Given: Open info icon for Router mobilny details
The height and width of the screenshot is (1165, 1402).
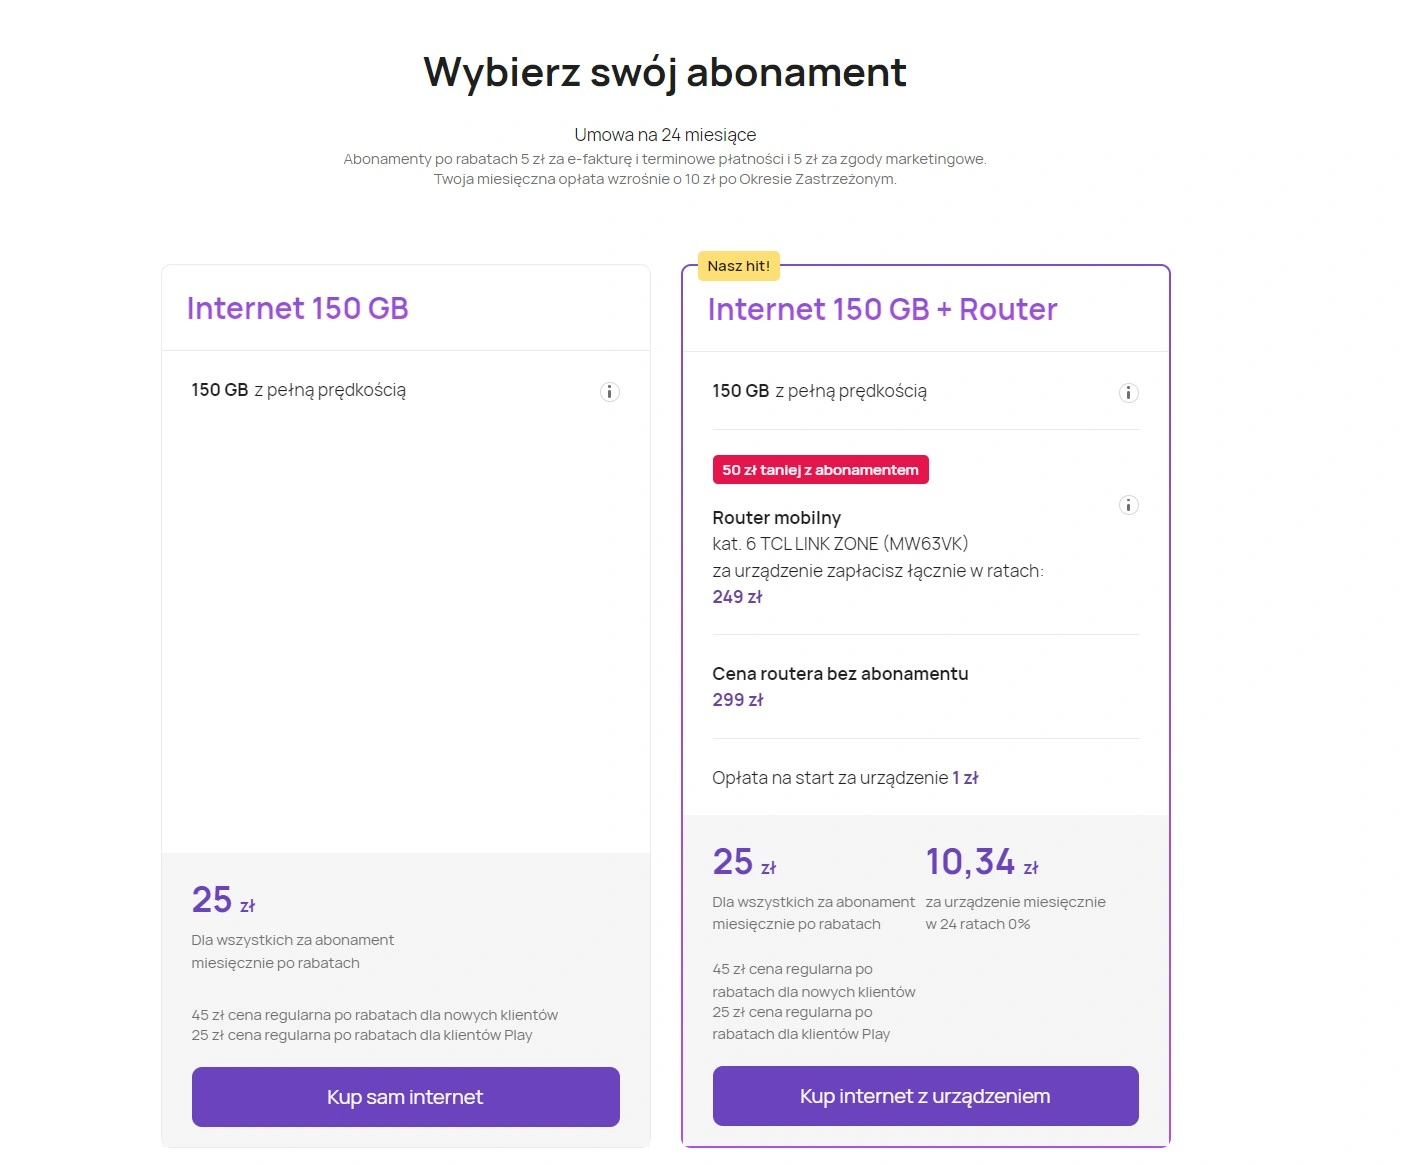Looking at the screenshot, I should [1128, 505].
